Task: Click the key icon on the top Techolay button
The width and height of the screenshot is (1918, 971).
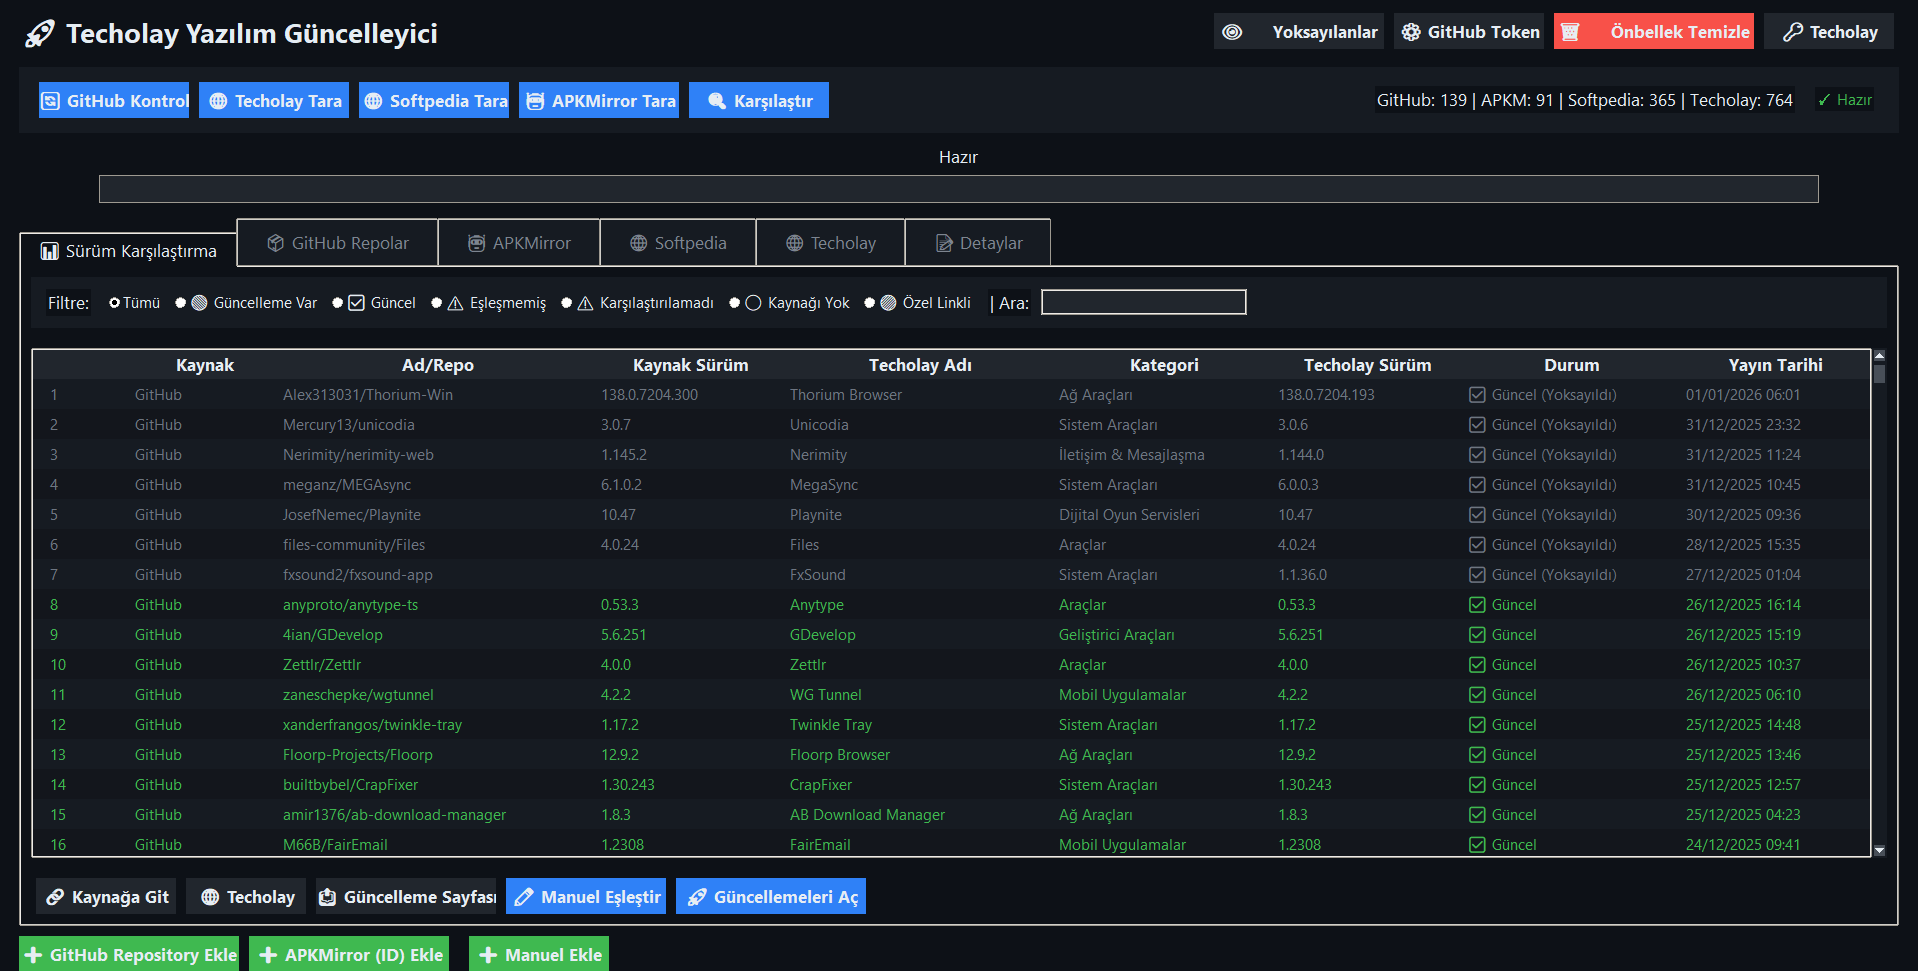Action: [1793, 32]
